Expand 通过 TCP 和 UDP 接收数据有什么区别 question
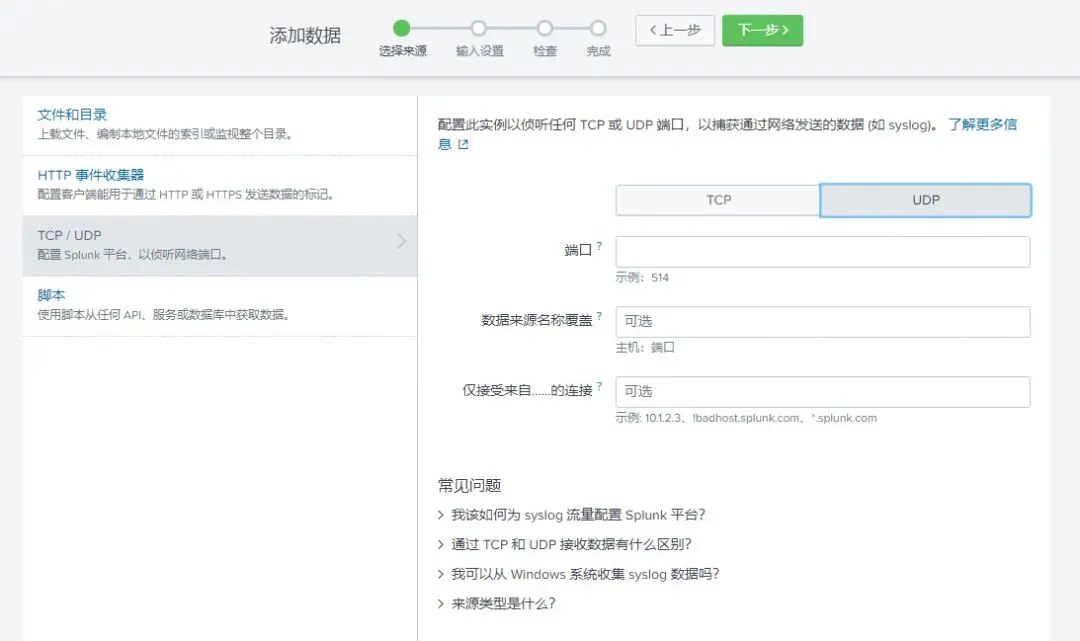The width and height of the screenshot is (1080, 641). (564, 545)
